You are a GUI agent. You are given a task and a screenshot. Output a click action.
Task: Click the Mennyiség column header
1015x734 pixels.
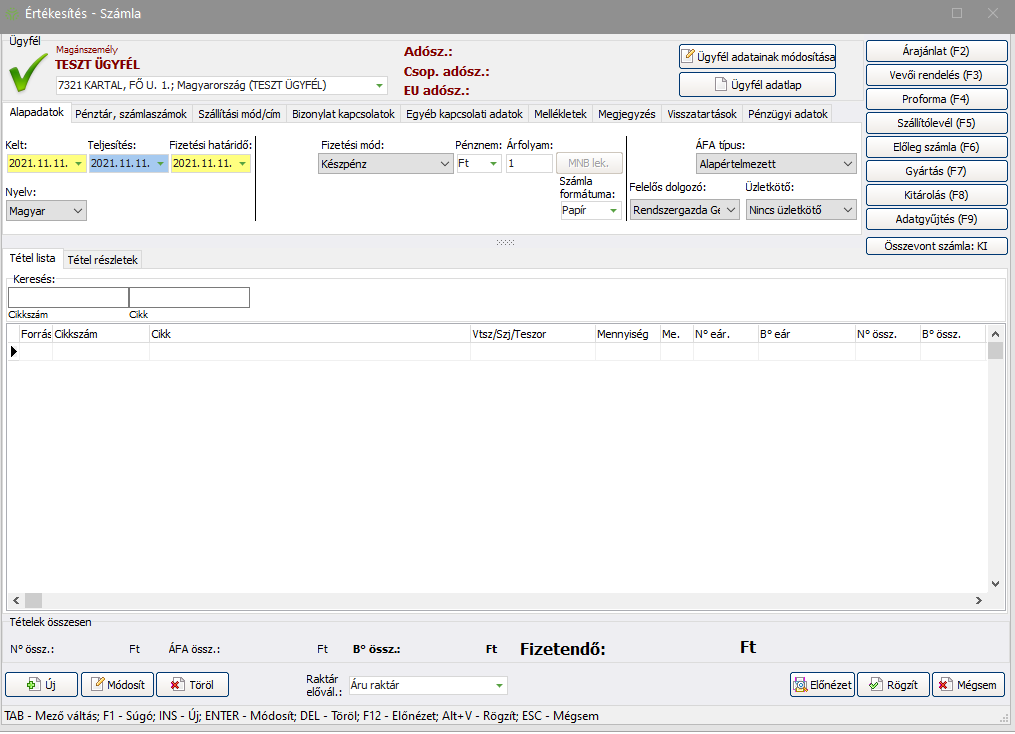(627, 334)
